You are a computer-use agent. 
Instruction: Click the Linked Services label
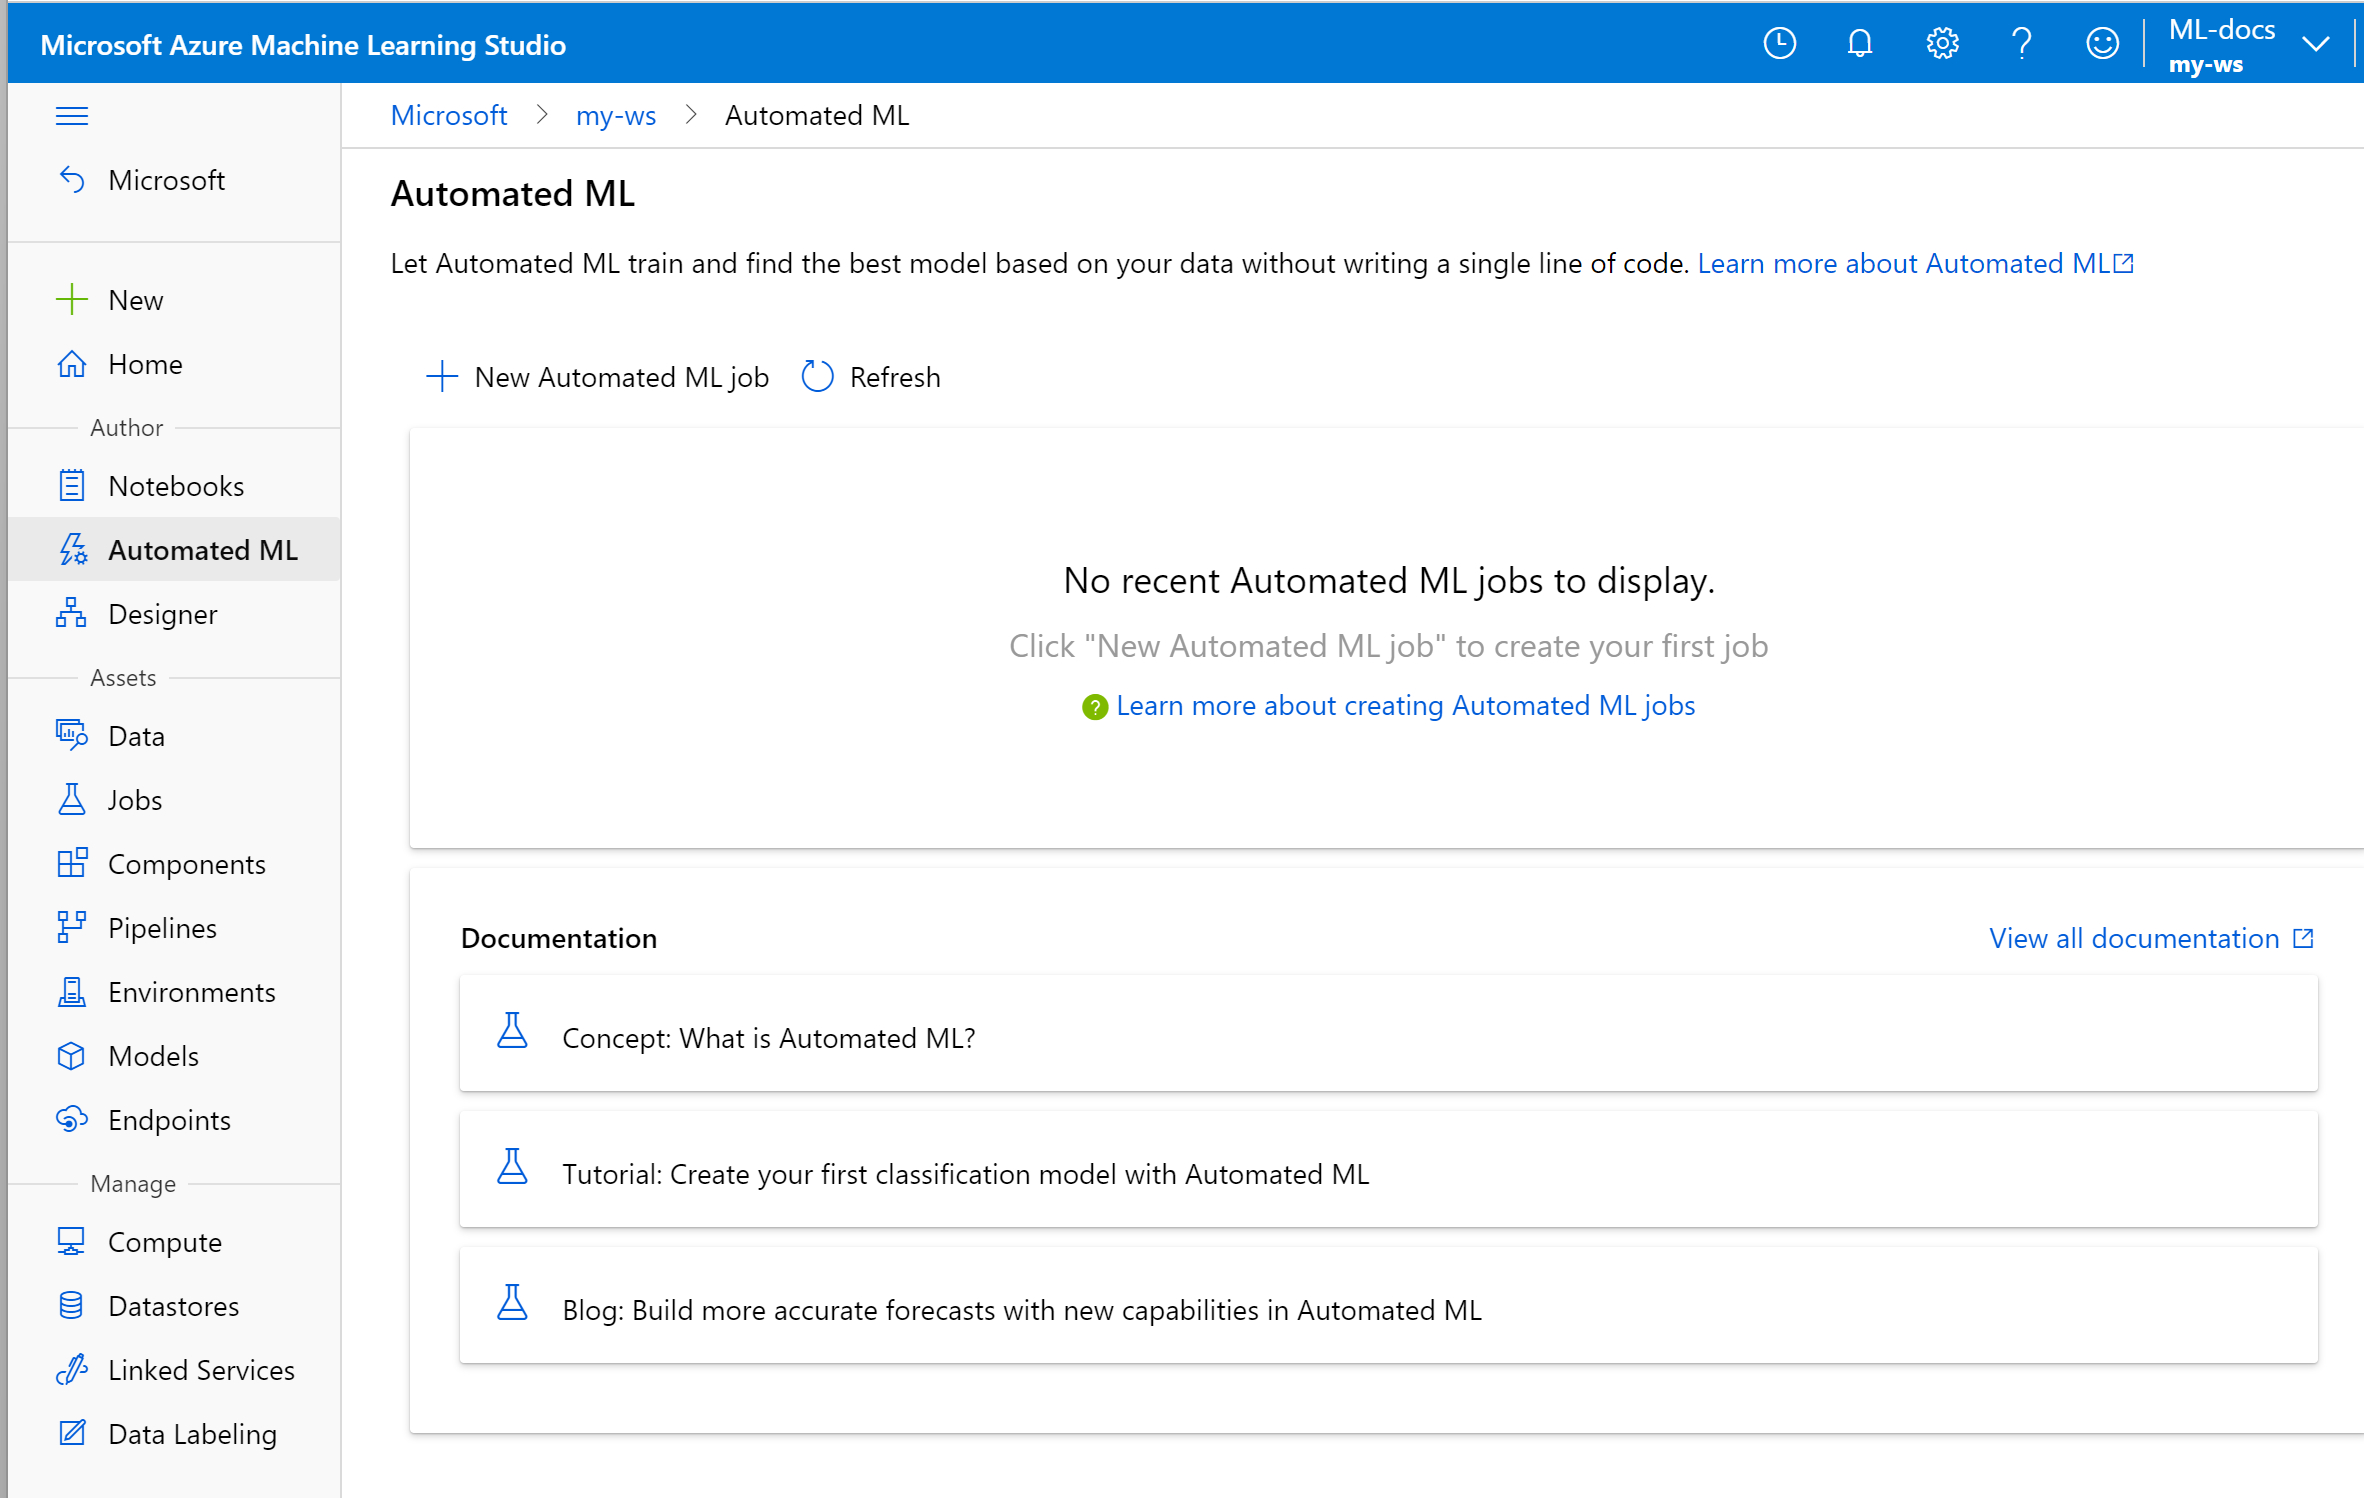201,1370
